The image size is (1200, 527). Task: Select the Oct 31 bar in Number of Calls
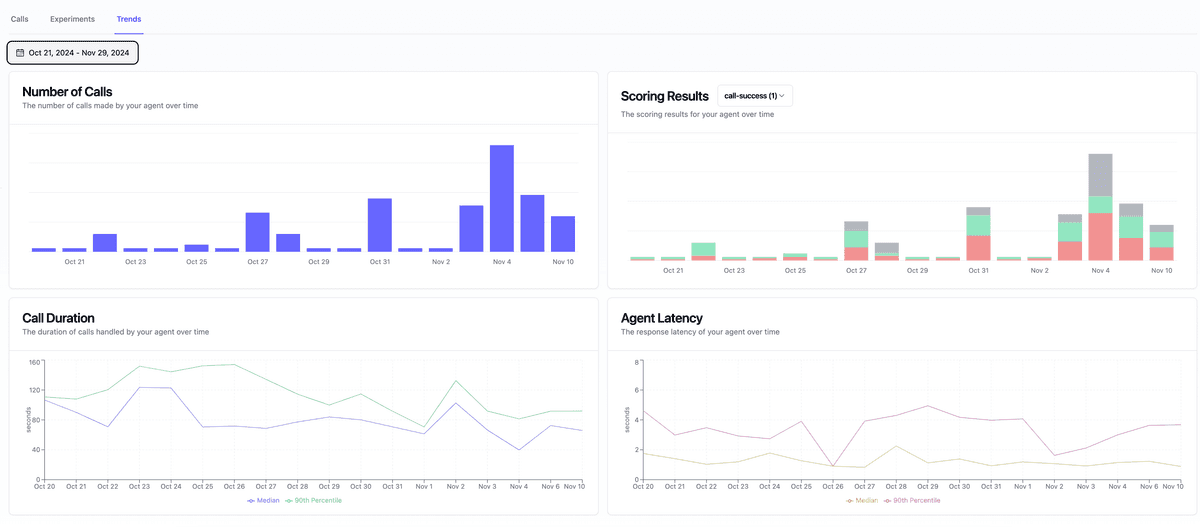point(380,225)
